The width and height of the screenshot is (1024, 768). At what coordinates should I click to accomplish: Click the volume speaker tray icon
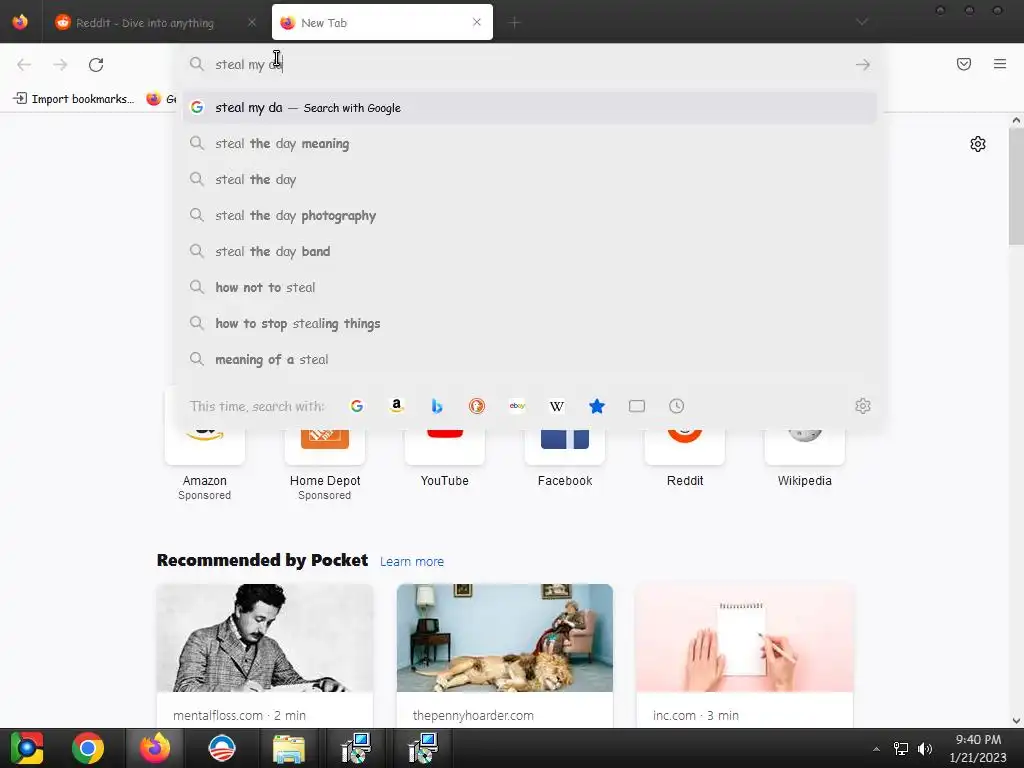925,748
